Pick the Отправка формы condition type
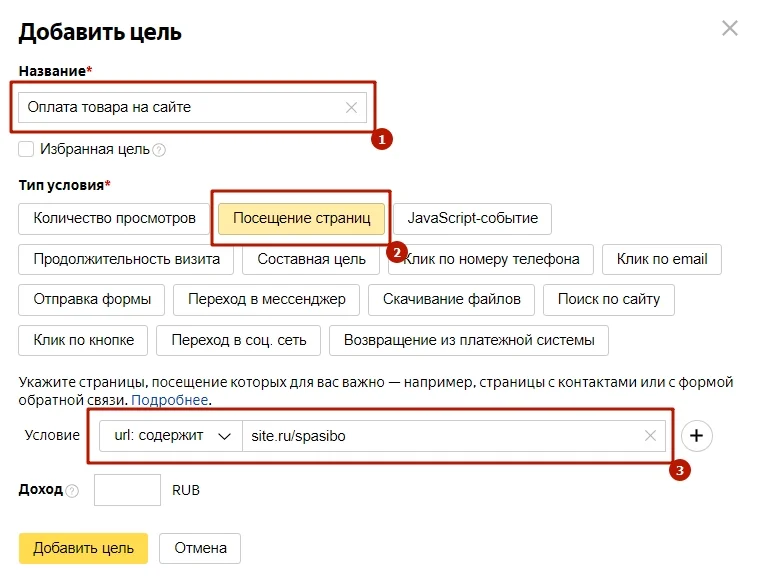Screen dimensions: 757x582 [x=92, y=299]
